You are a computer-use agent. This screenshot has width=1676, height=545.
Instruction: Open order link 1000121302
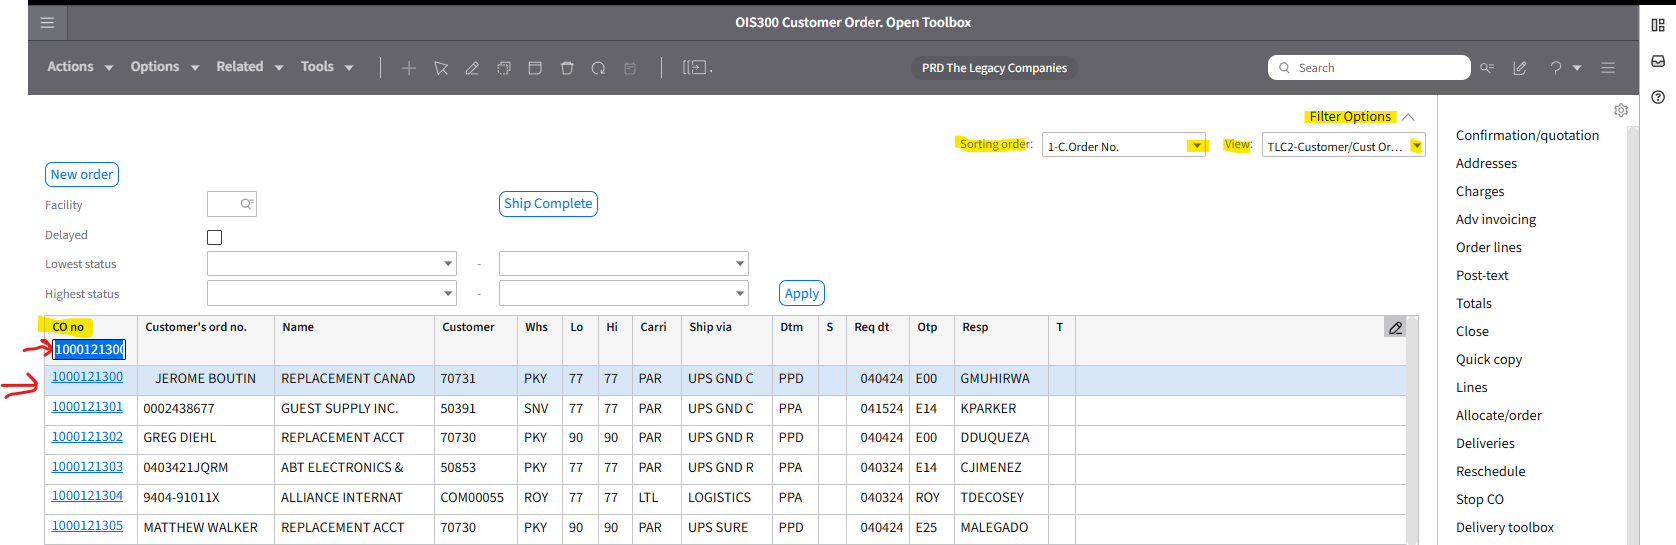point(87,437)
